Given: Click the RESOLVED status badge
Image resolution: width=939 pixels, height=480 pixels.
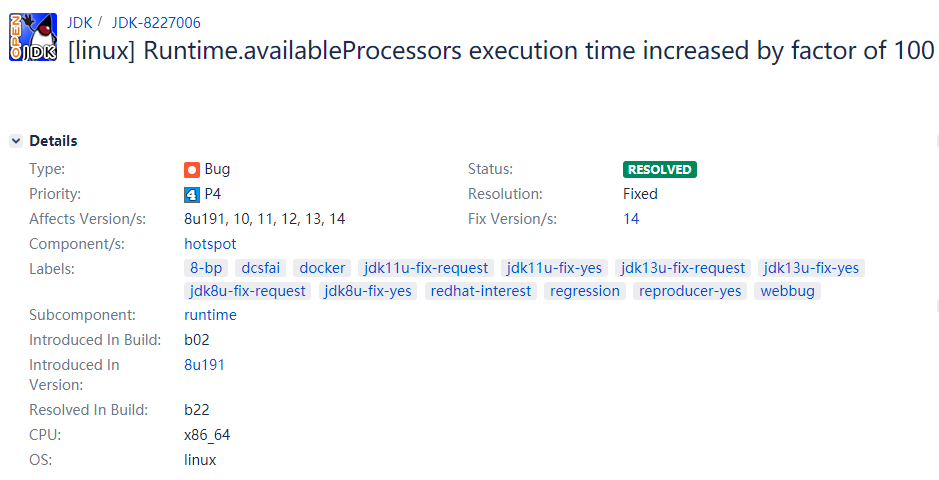Looking at the screenshot, I should coord(659,169).
